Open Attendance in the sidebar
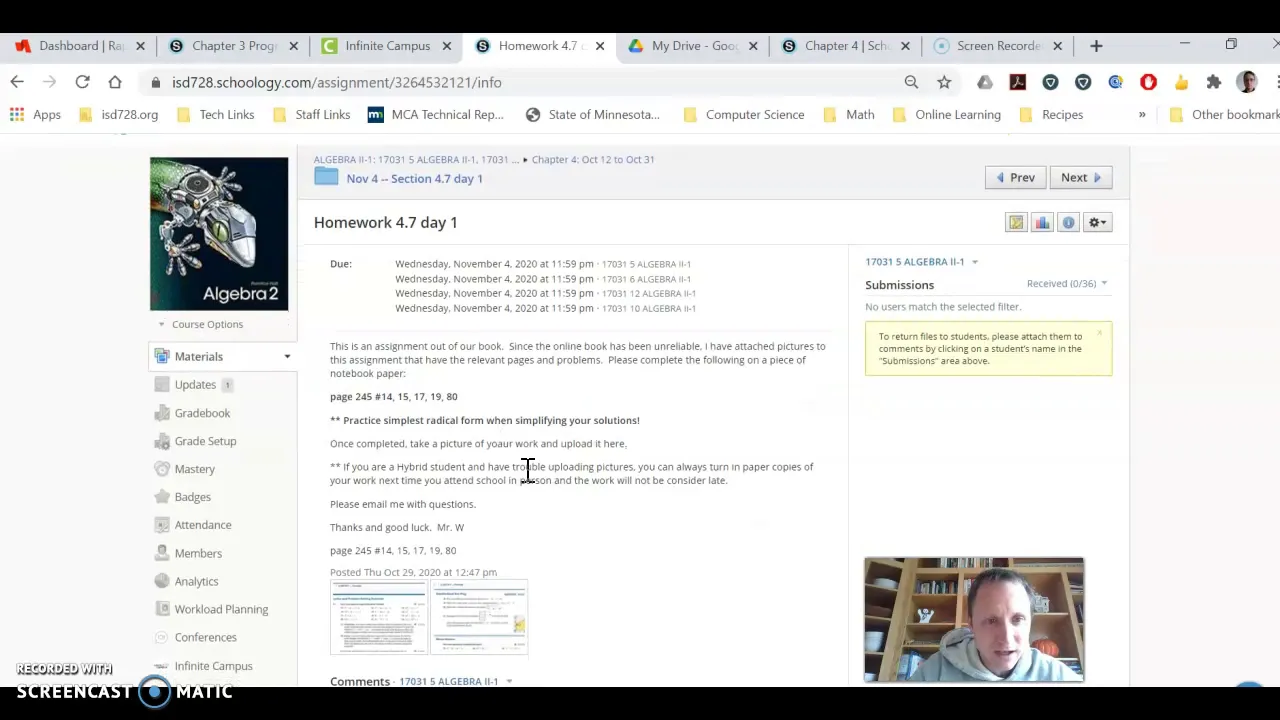Image resolution: width=1280 pixels, height=720 pixels. tap(202, 525)
